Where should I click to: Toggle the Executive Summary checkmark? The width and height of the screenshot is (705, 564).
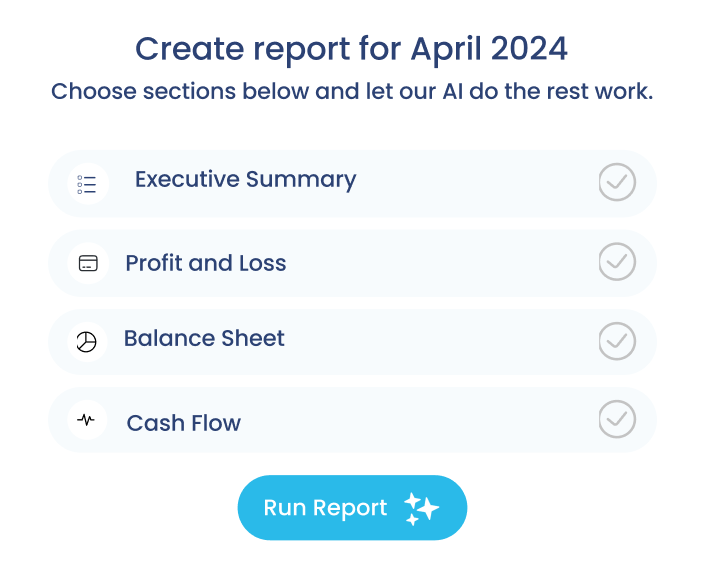617,182
